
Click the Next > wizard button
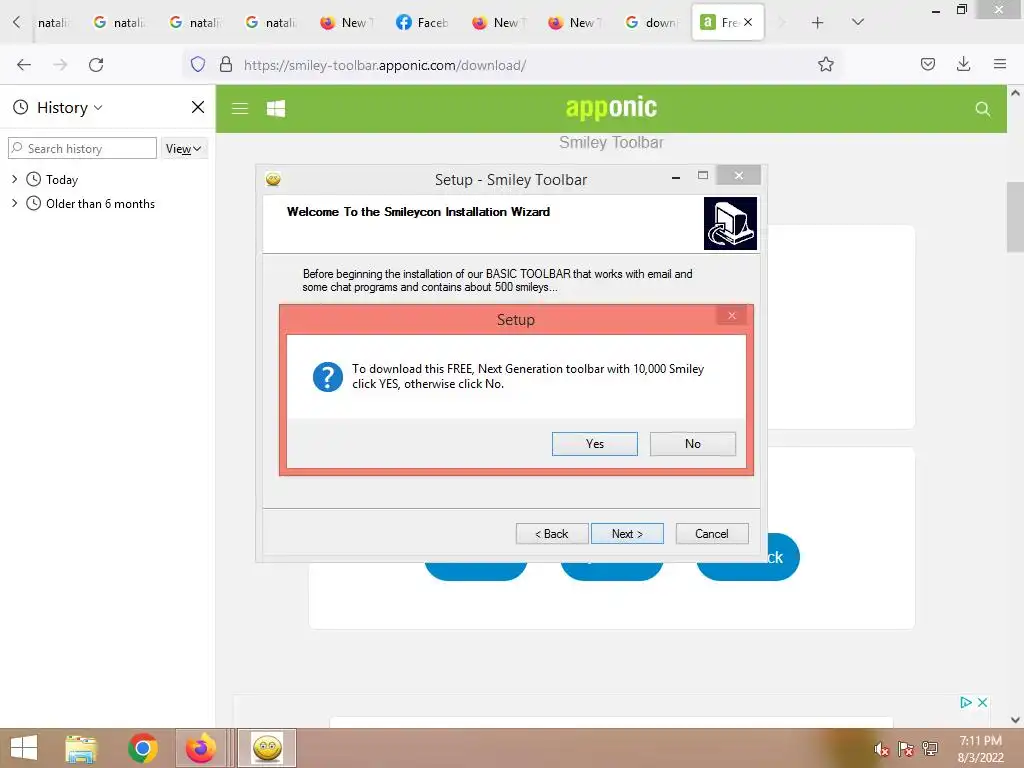coord(627,534)
